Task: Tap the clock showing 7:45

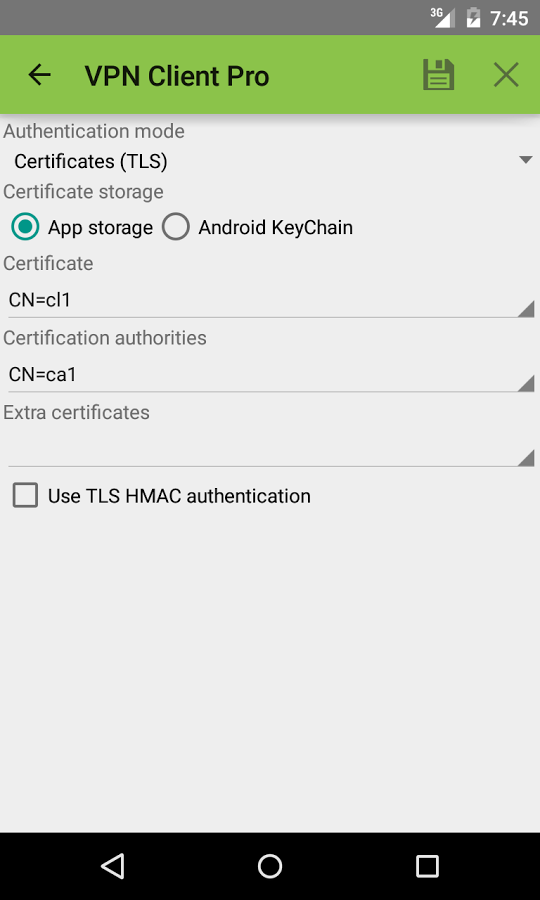Action: point(508,18)
